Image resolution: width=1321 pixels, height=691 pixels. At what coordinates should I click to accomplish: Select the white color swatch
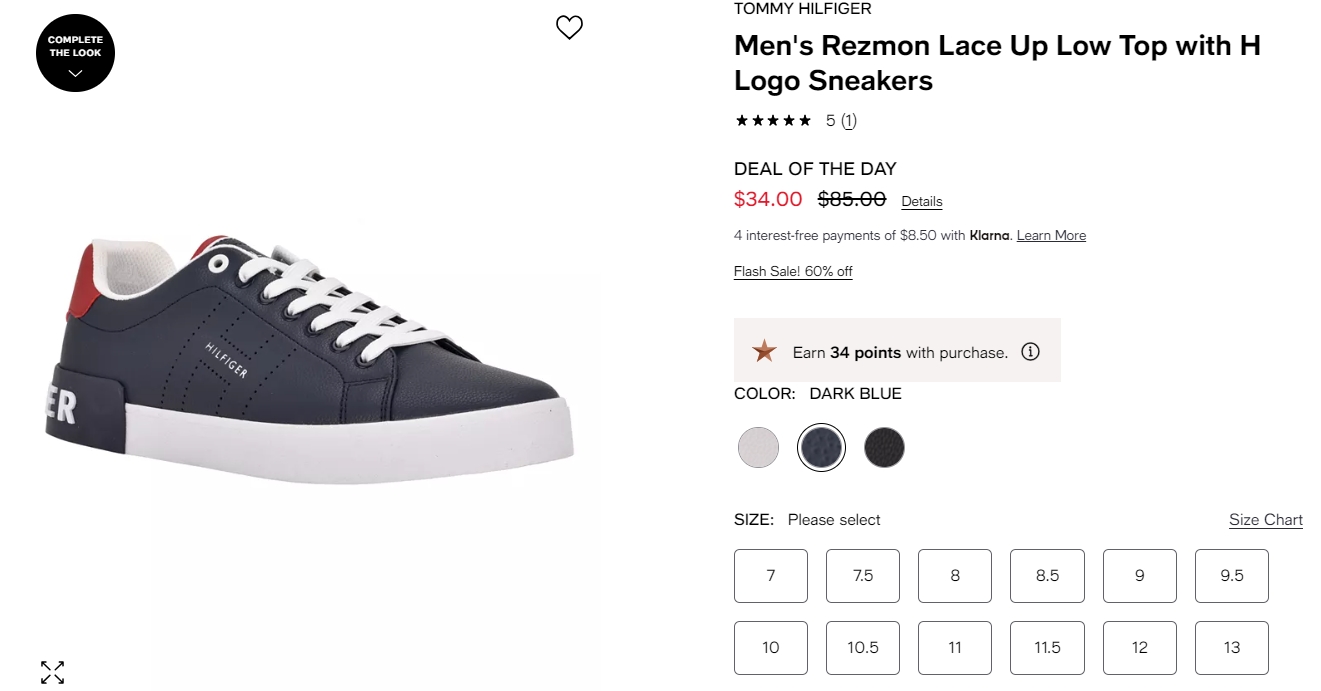[758, 447]
